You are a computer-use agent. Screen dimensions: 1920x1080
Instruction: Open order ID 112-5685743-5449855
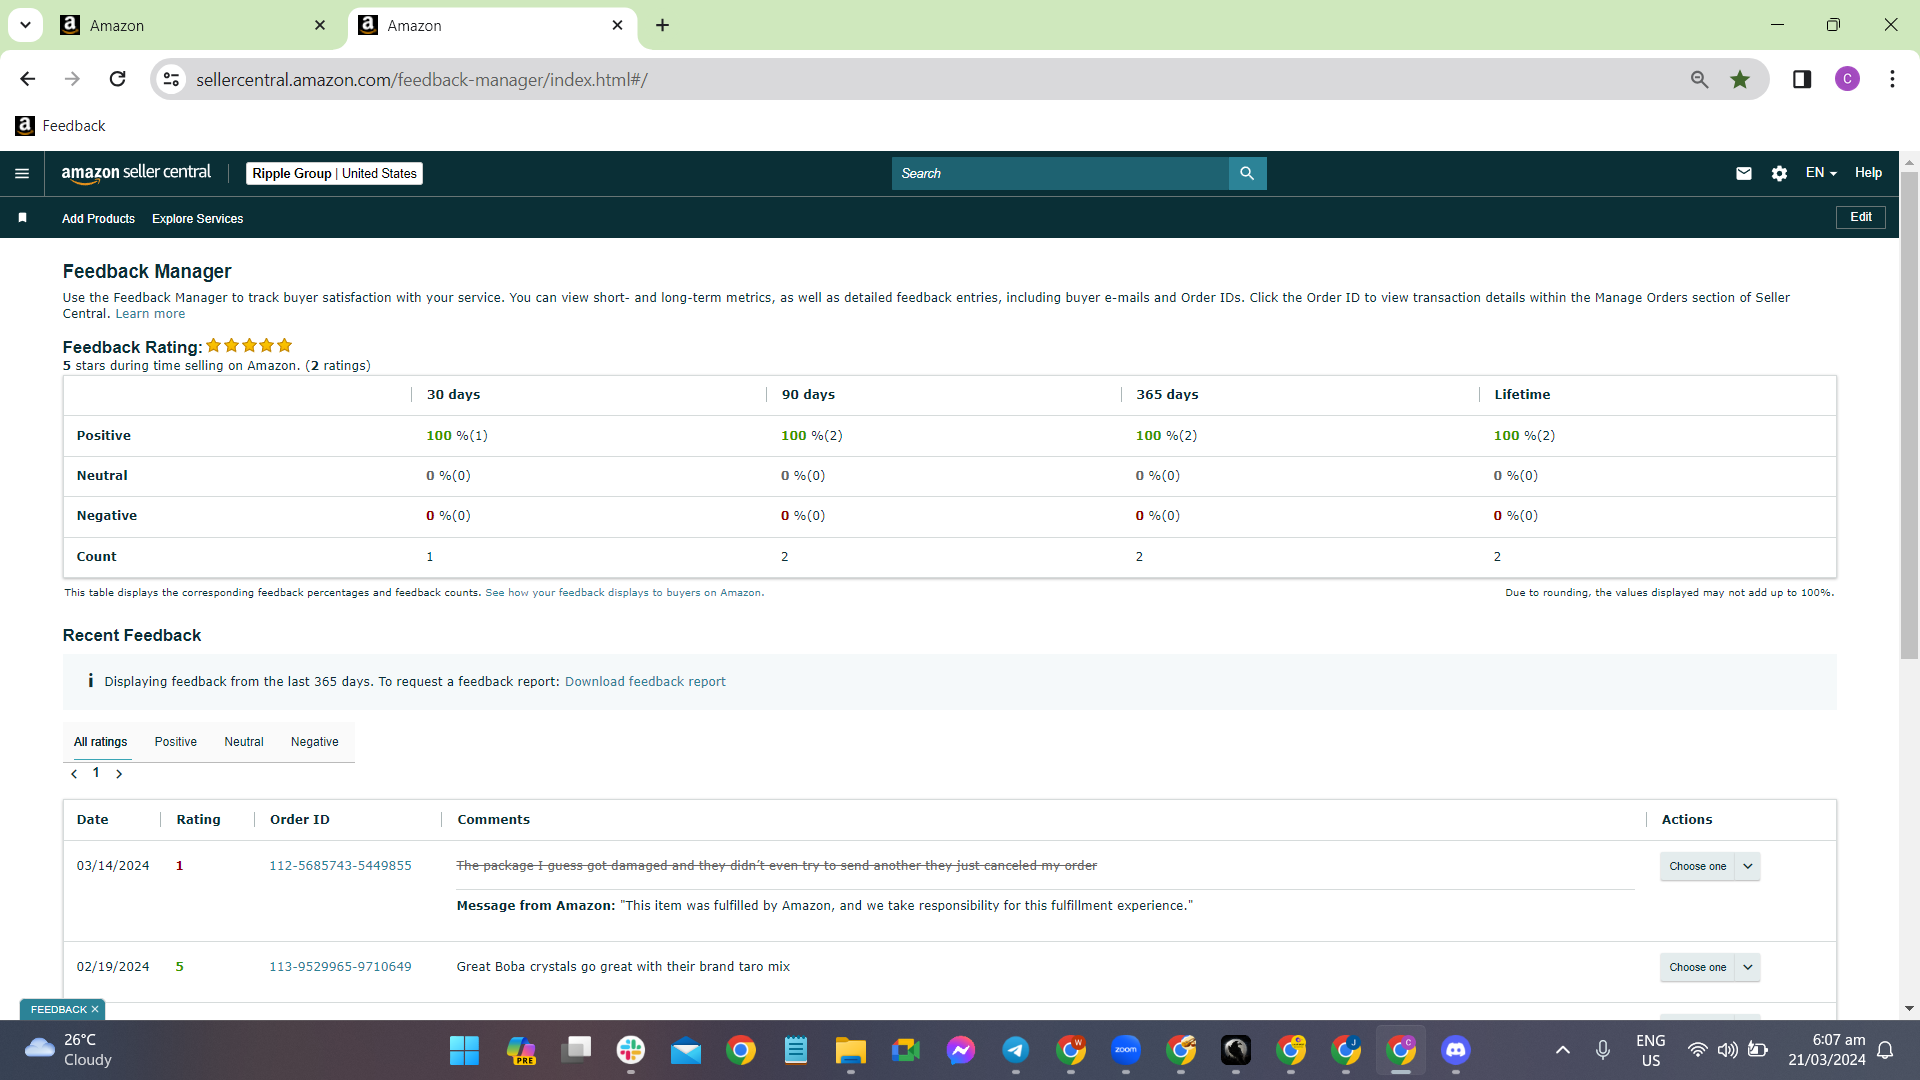click(x=340, y=866)
